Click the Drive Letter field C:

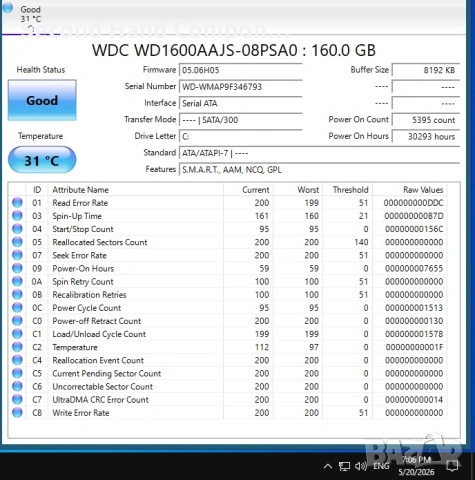tap(241, 137)
